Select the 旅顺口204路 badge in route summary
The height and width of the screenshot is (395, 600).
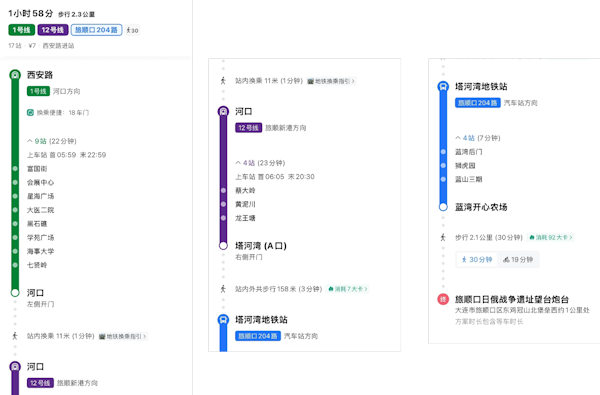point(96,30)
